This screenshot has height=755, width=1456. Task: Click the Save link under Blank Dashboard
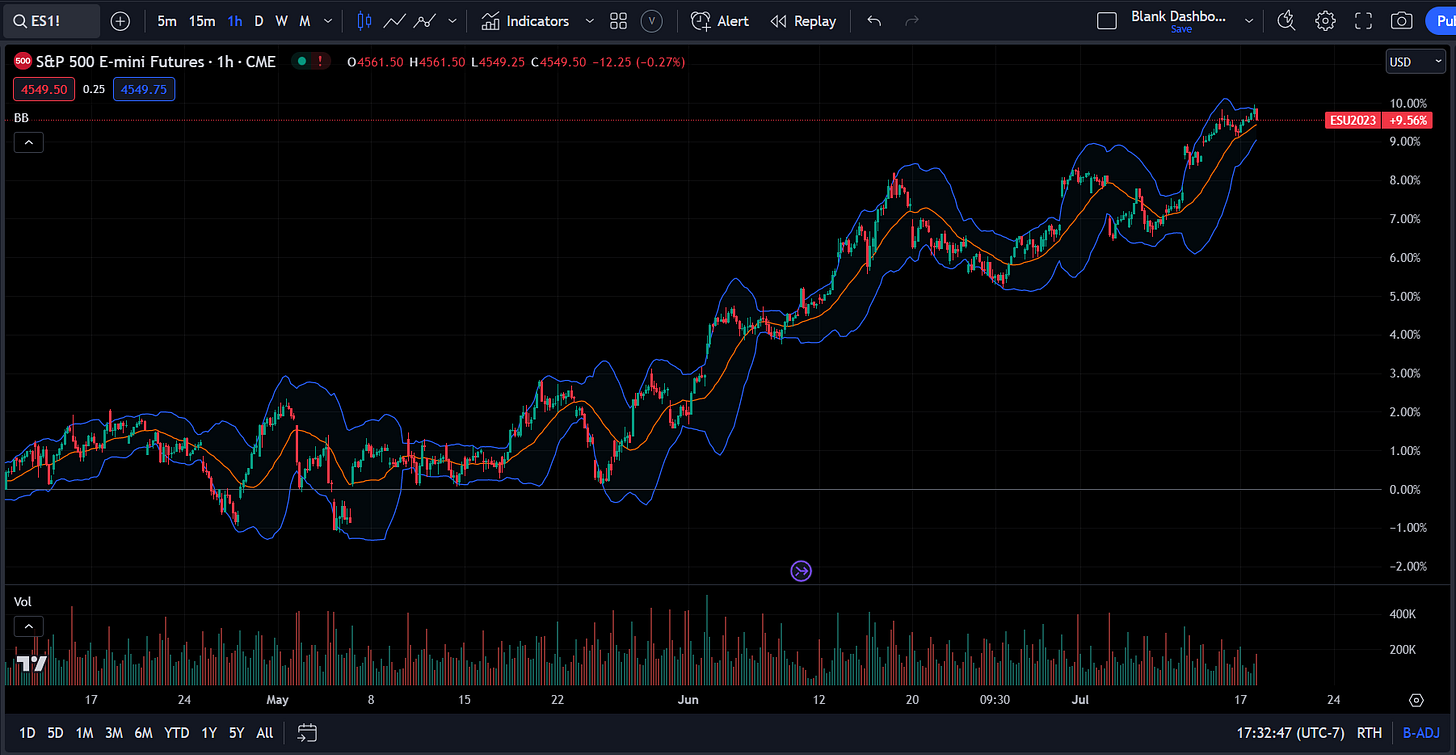(1181, 30)
